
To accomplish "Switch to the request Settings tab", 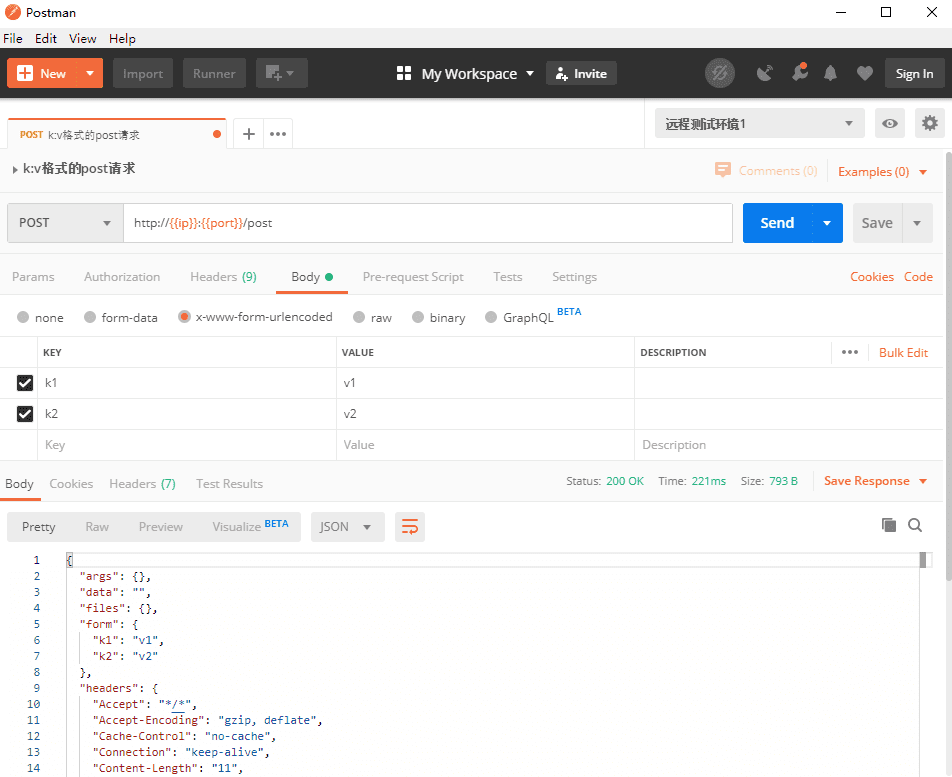I will pyautogui.click(x=574, y=277).
